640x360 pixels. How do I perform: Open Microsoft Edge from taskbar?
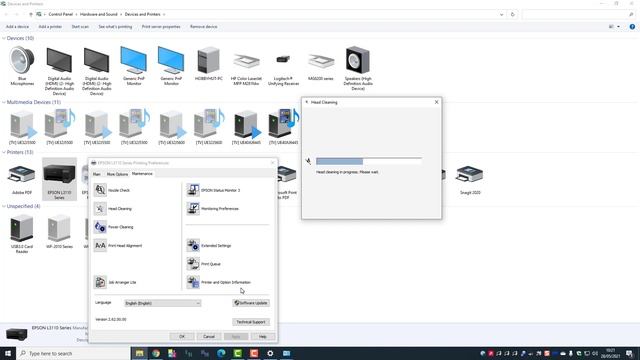tap(221, 353)
